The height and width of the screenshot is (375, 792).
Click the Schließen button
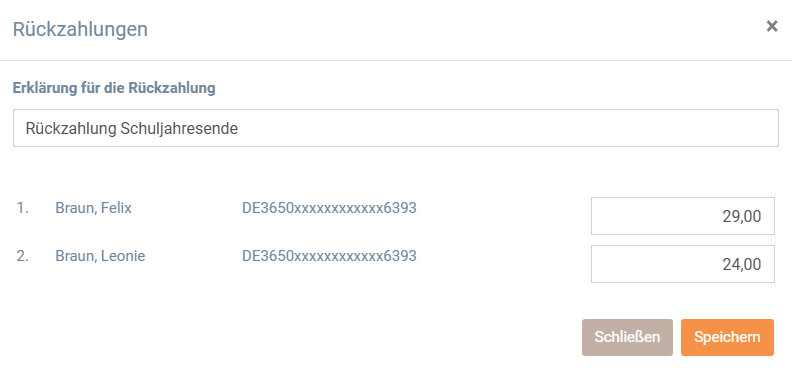(x=627, y=337)
